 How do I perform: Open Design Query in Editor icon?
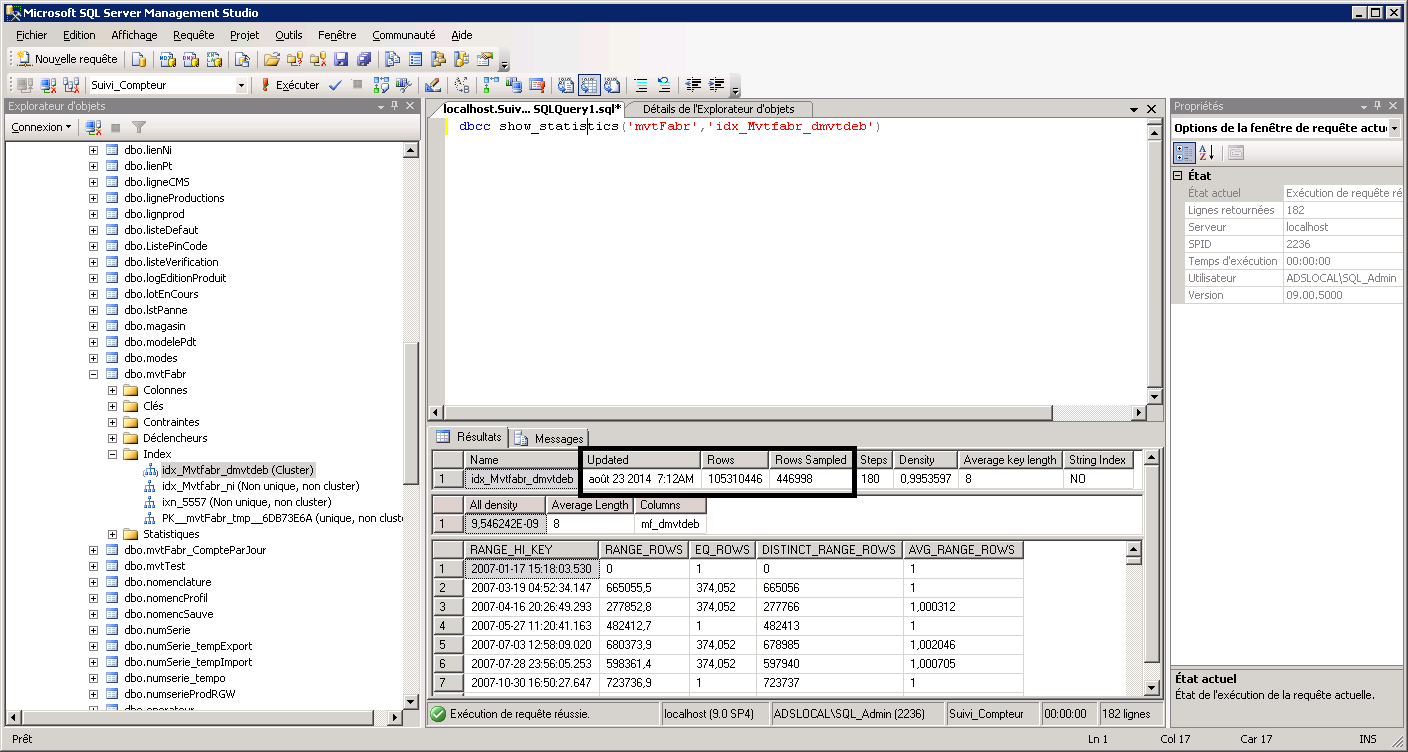(x=433, y=85)
